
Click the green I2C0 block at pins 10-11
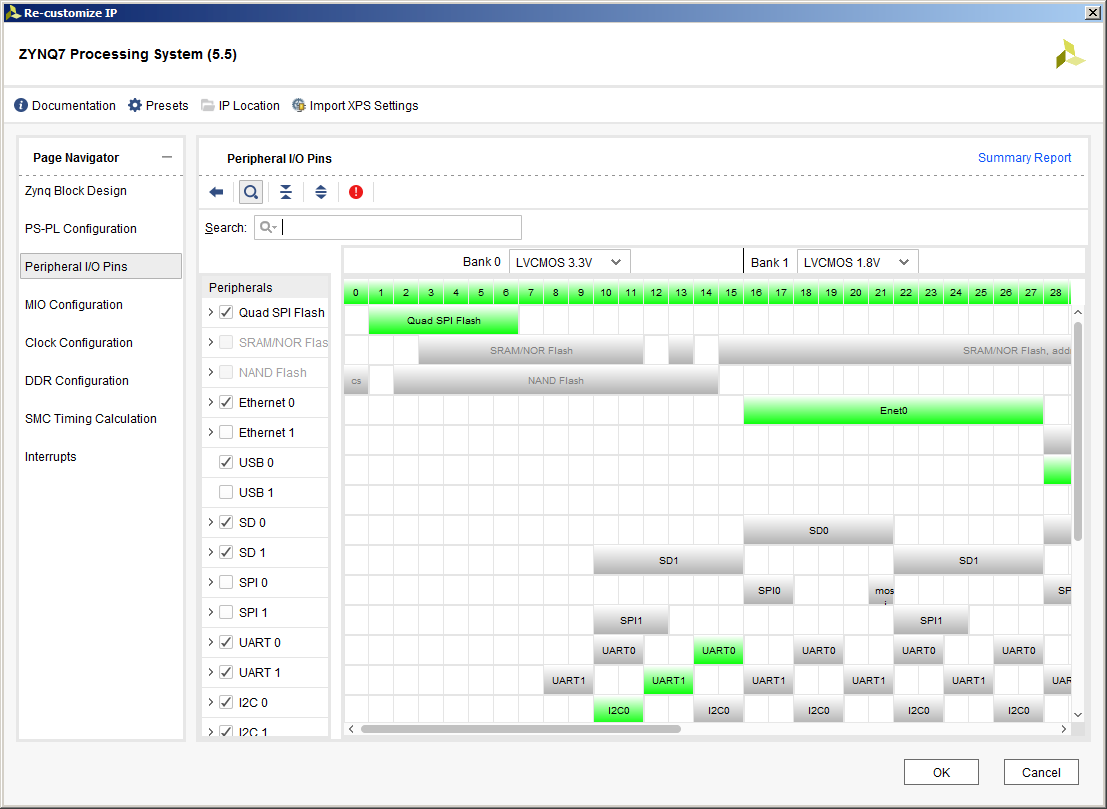(618, 711)
